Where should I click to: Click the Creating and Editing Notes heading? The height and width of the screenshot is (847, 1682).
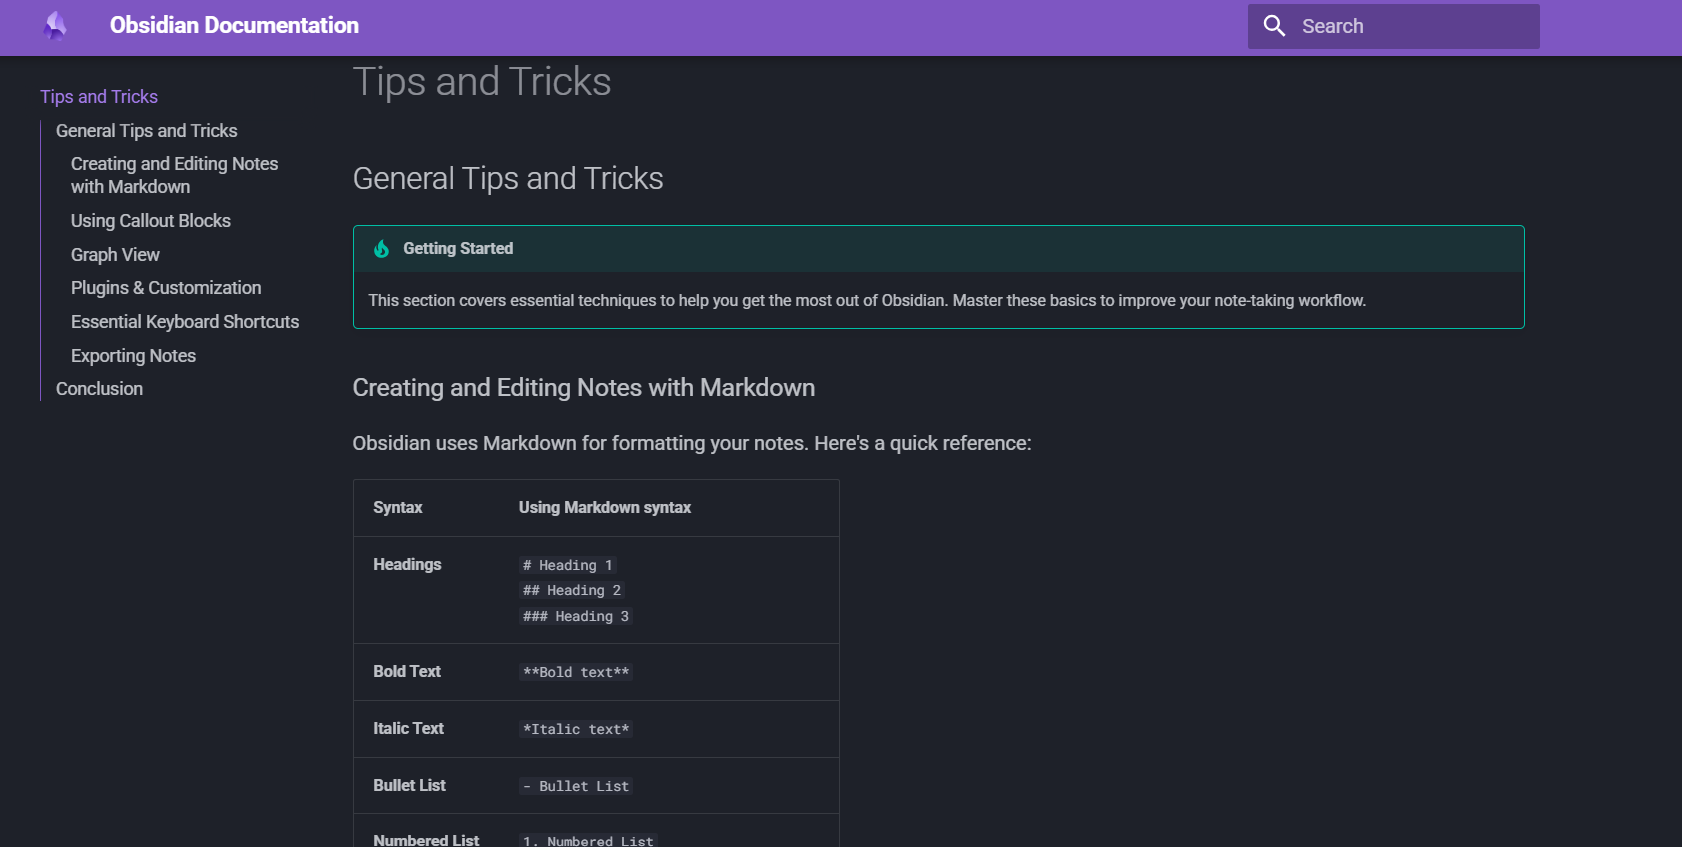(x=584, y=388)
